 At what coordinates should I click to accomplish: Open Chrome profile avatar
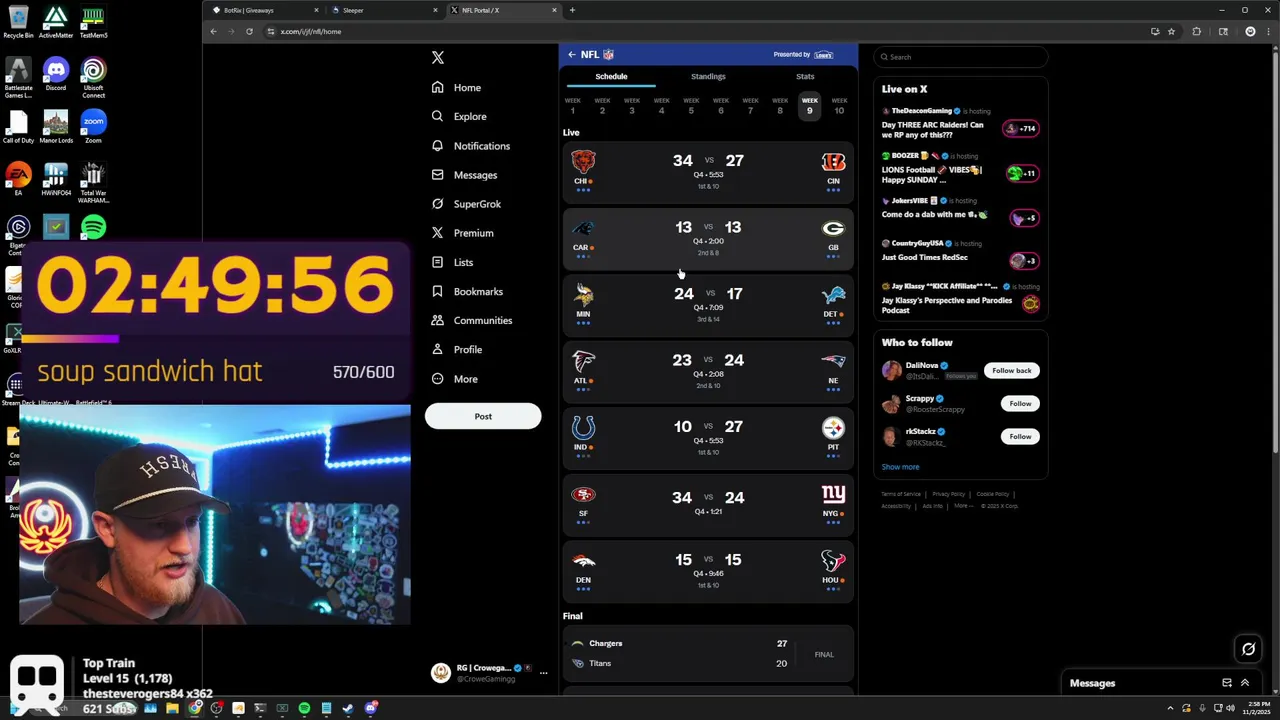pos(1249,31)
